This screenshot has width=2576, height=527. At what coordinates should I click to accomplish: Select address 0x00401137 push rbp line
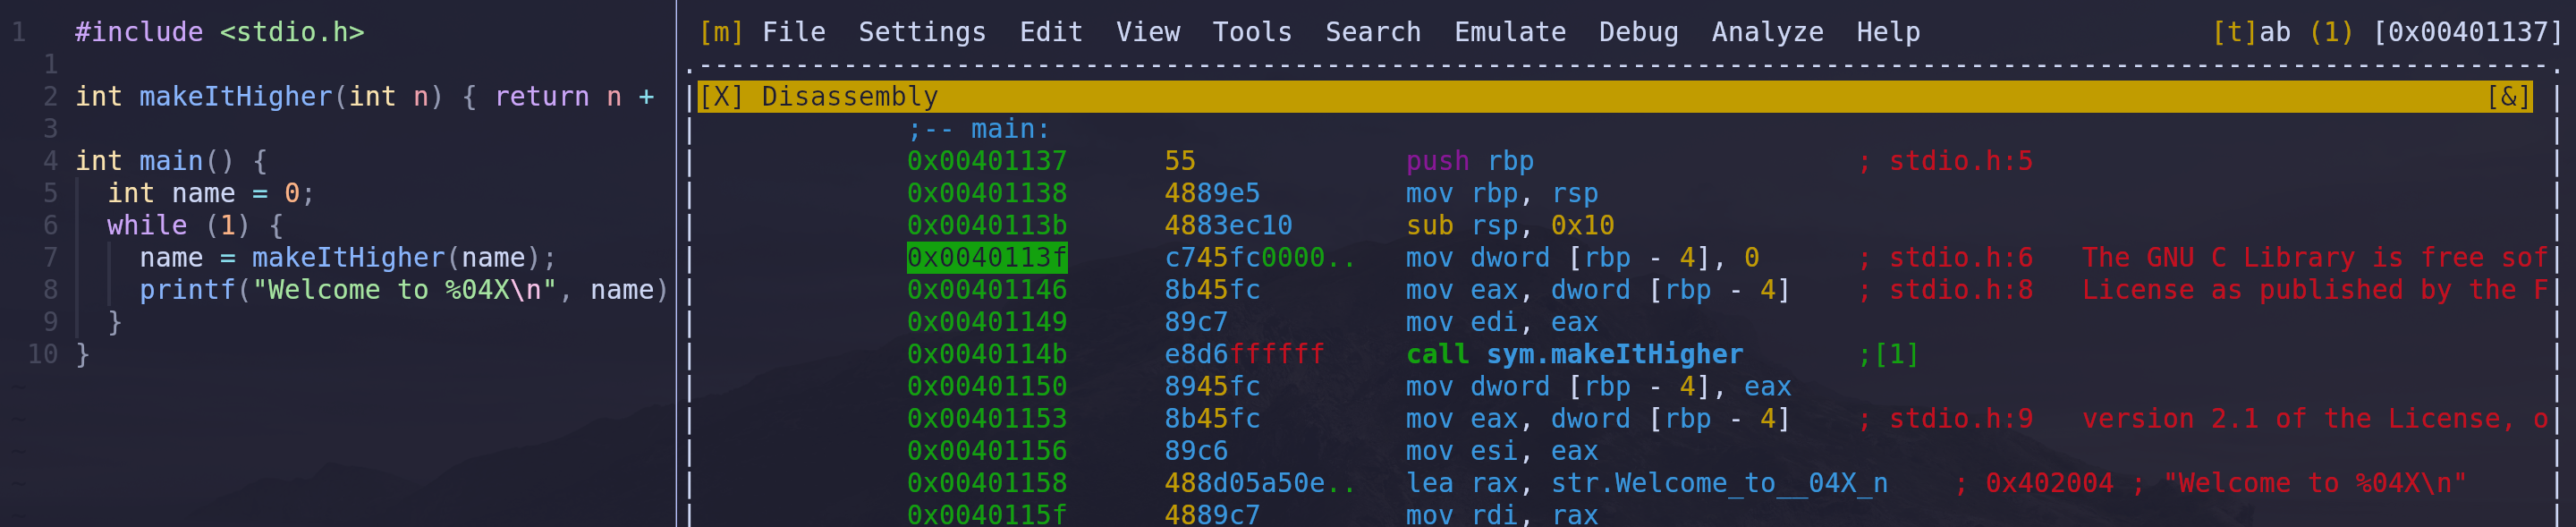(x=986, y=161)
